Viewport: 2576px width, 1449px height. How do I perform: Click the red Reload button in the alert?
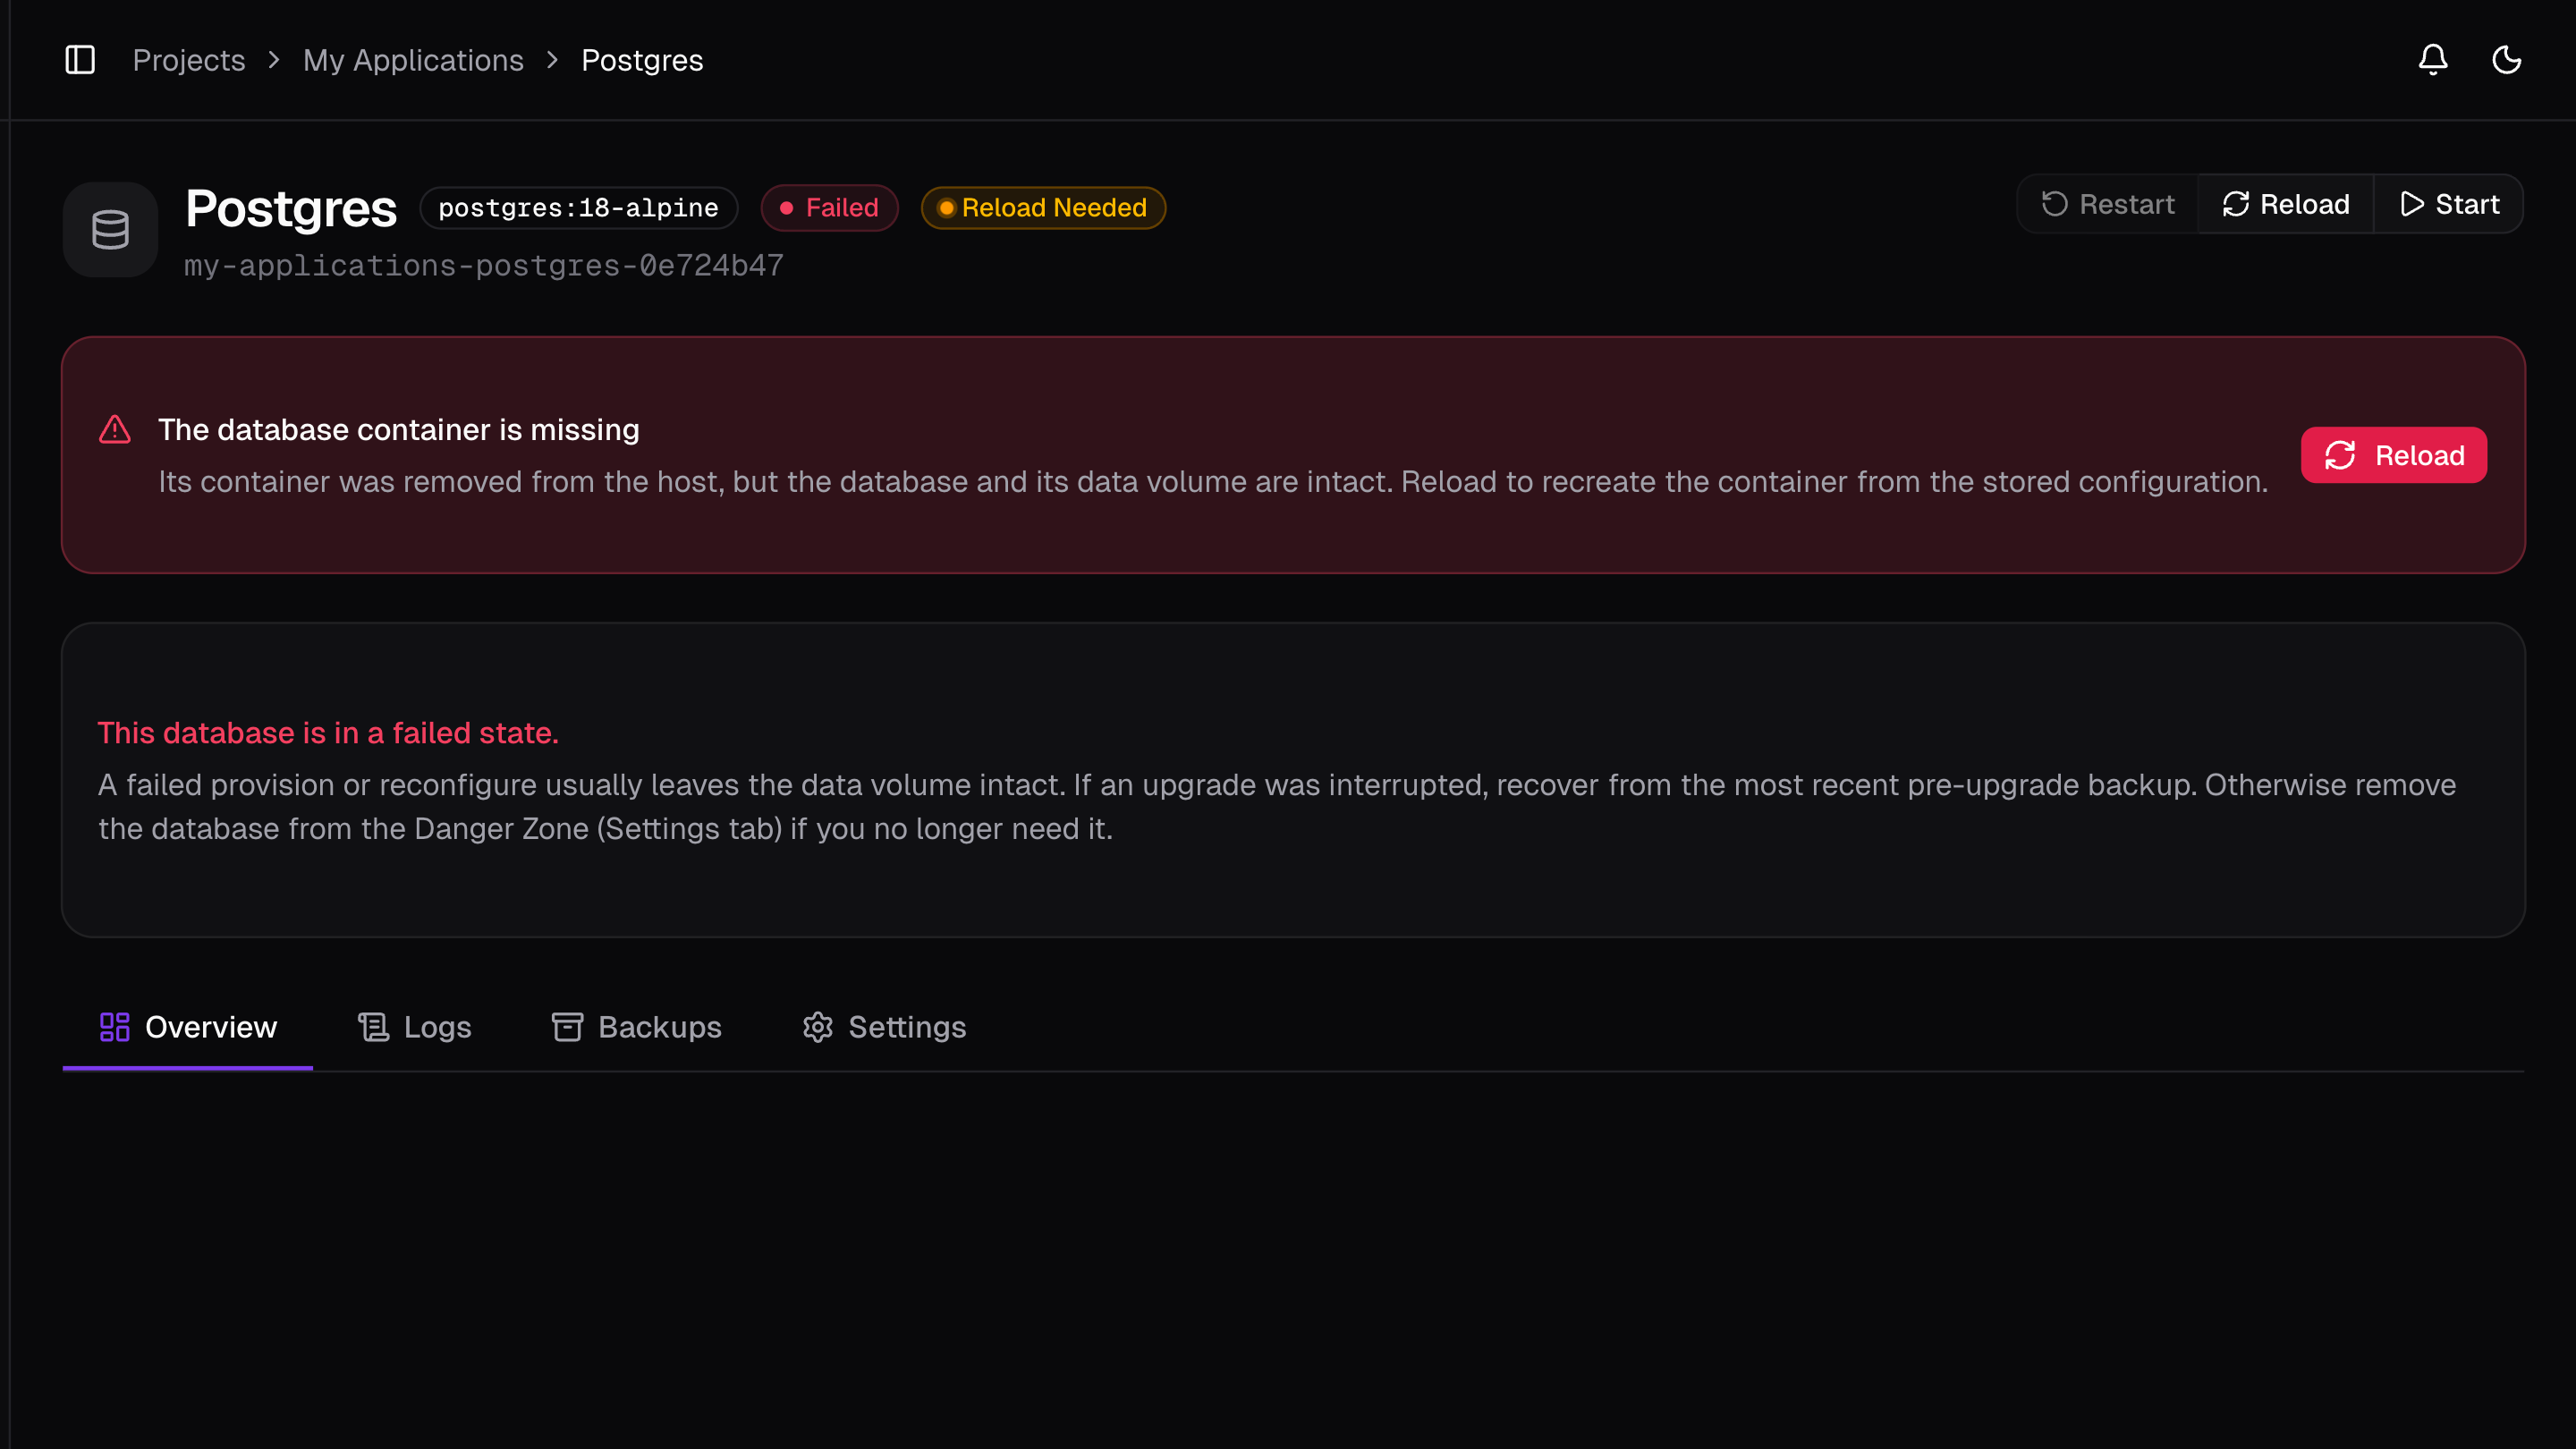point(2394,455)
